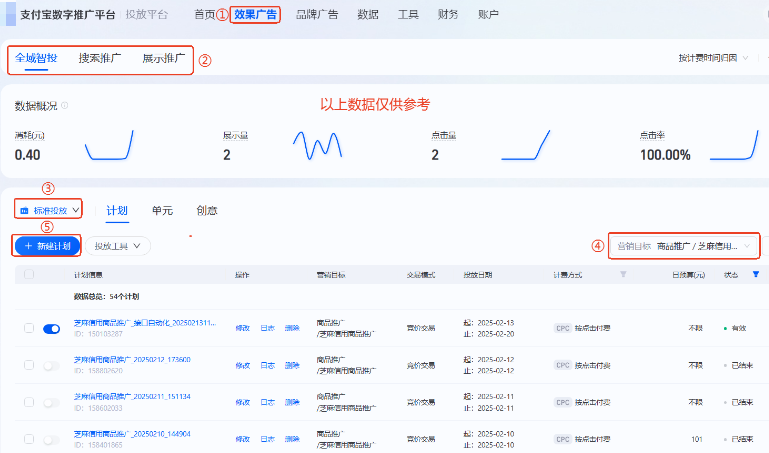Click 删除 for plan 20250210_144904
The width and height of the screenshot is (769, 453).
pyautogui.click(x=292, y=439)
